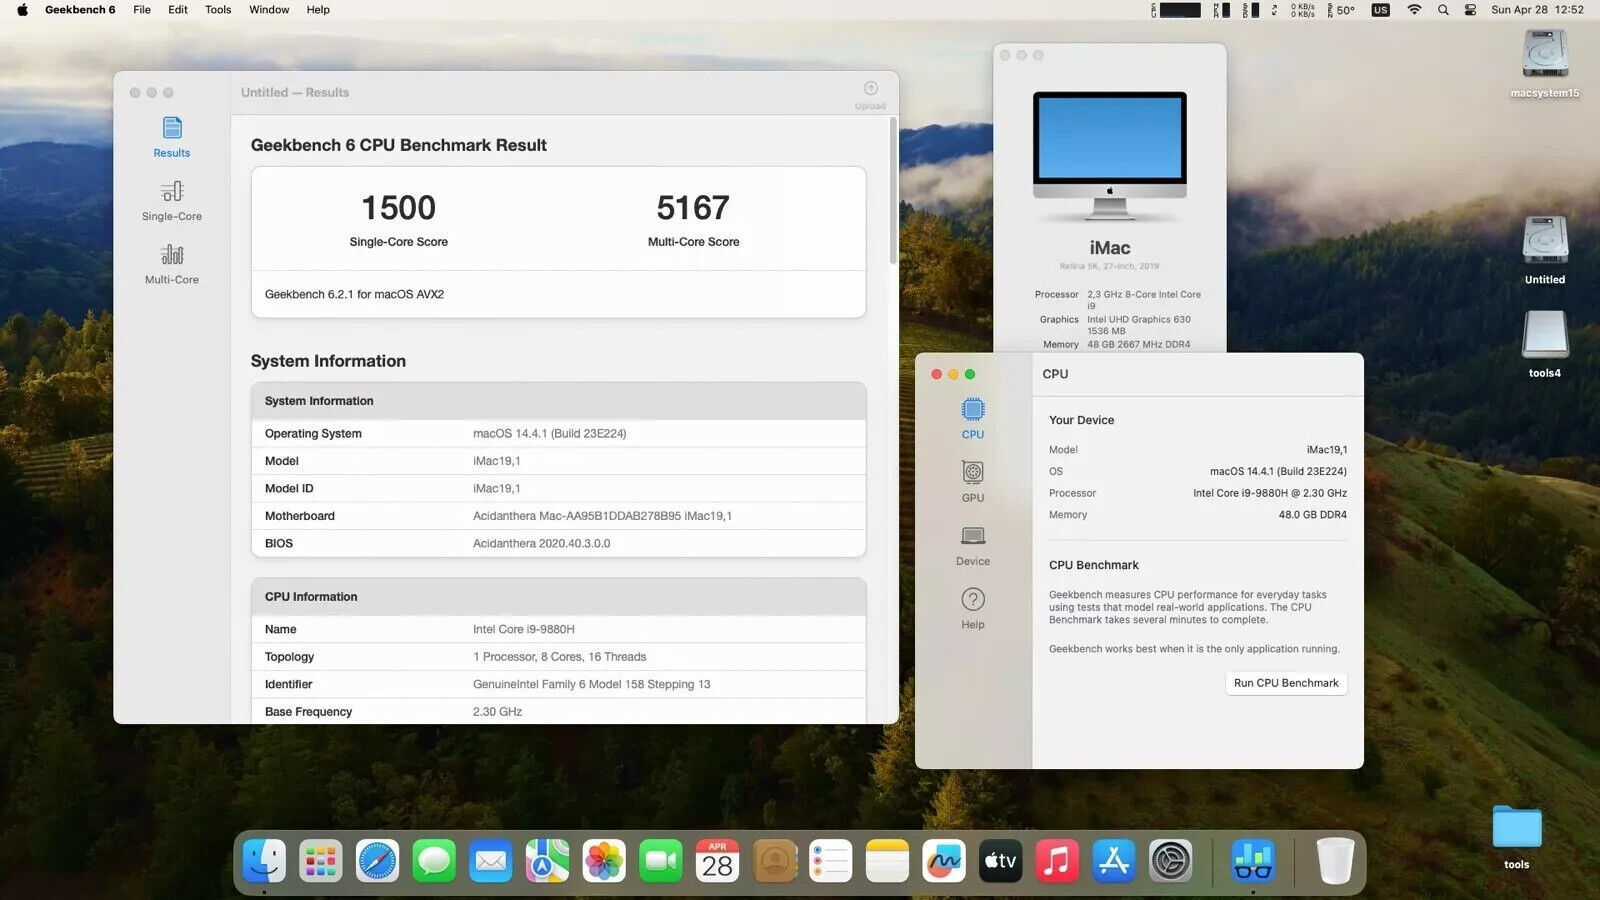Image resolution: width=1600 pixels, height=900 pixels.
Task: Open Messages from the Dock
Action: pyautogui.click(x=434, y=860)
